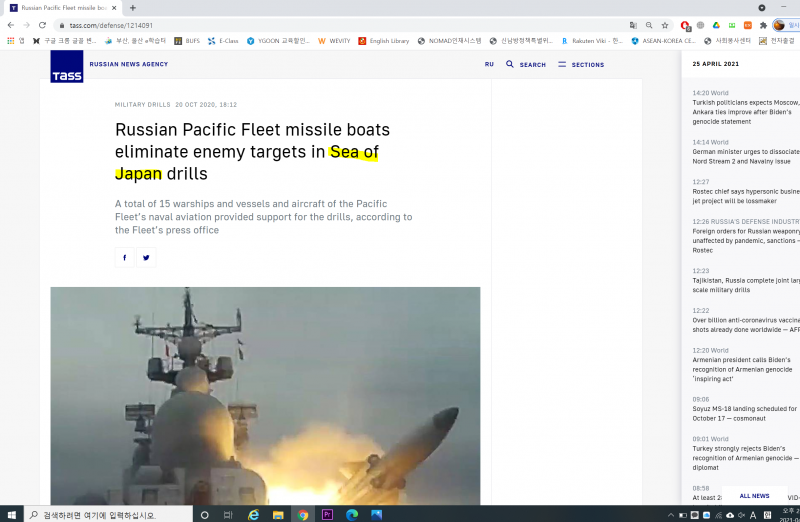
Task: Open the ALL NEWS link
Action: (754, 495)
